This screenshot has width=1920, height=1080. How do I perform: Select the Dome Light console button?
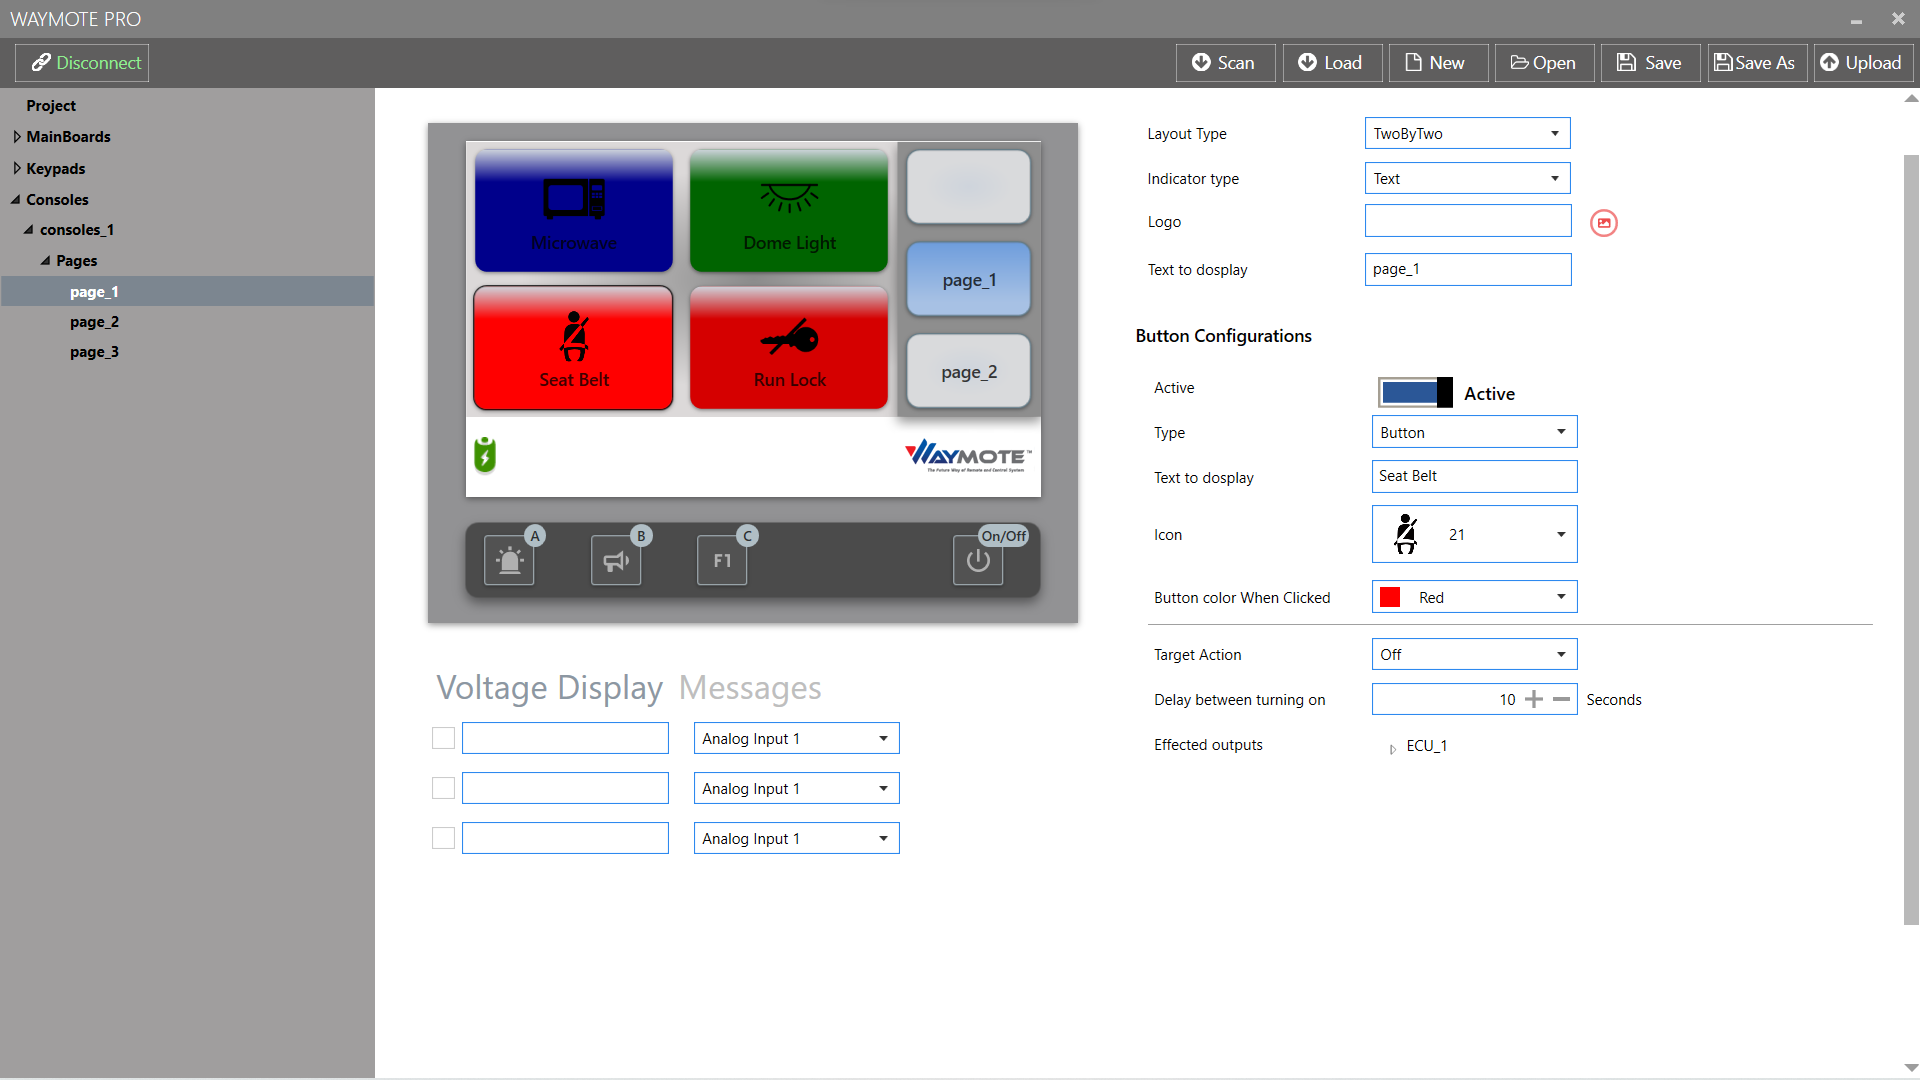[789, 211]
